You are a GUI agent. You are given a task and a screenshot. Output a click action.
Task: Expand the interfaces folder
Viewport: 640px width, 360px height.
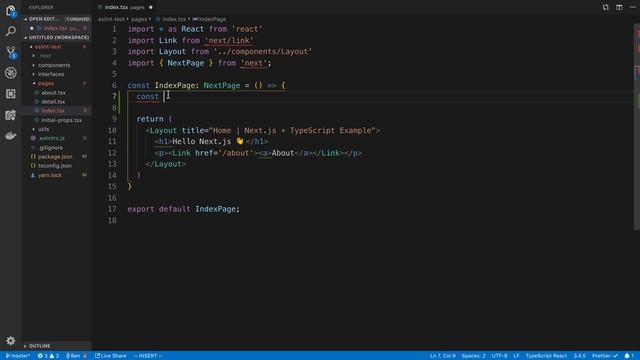click(56, 74)
